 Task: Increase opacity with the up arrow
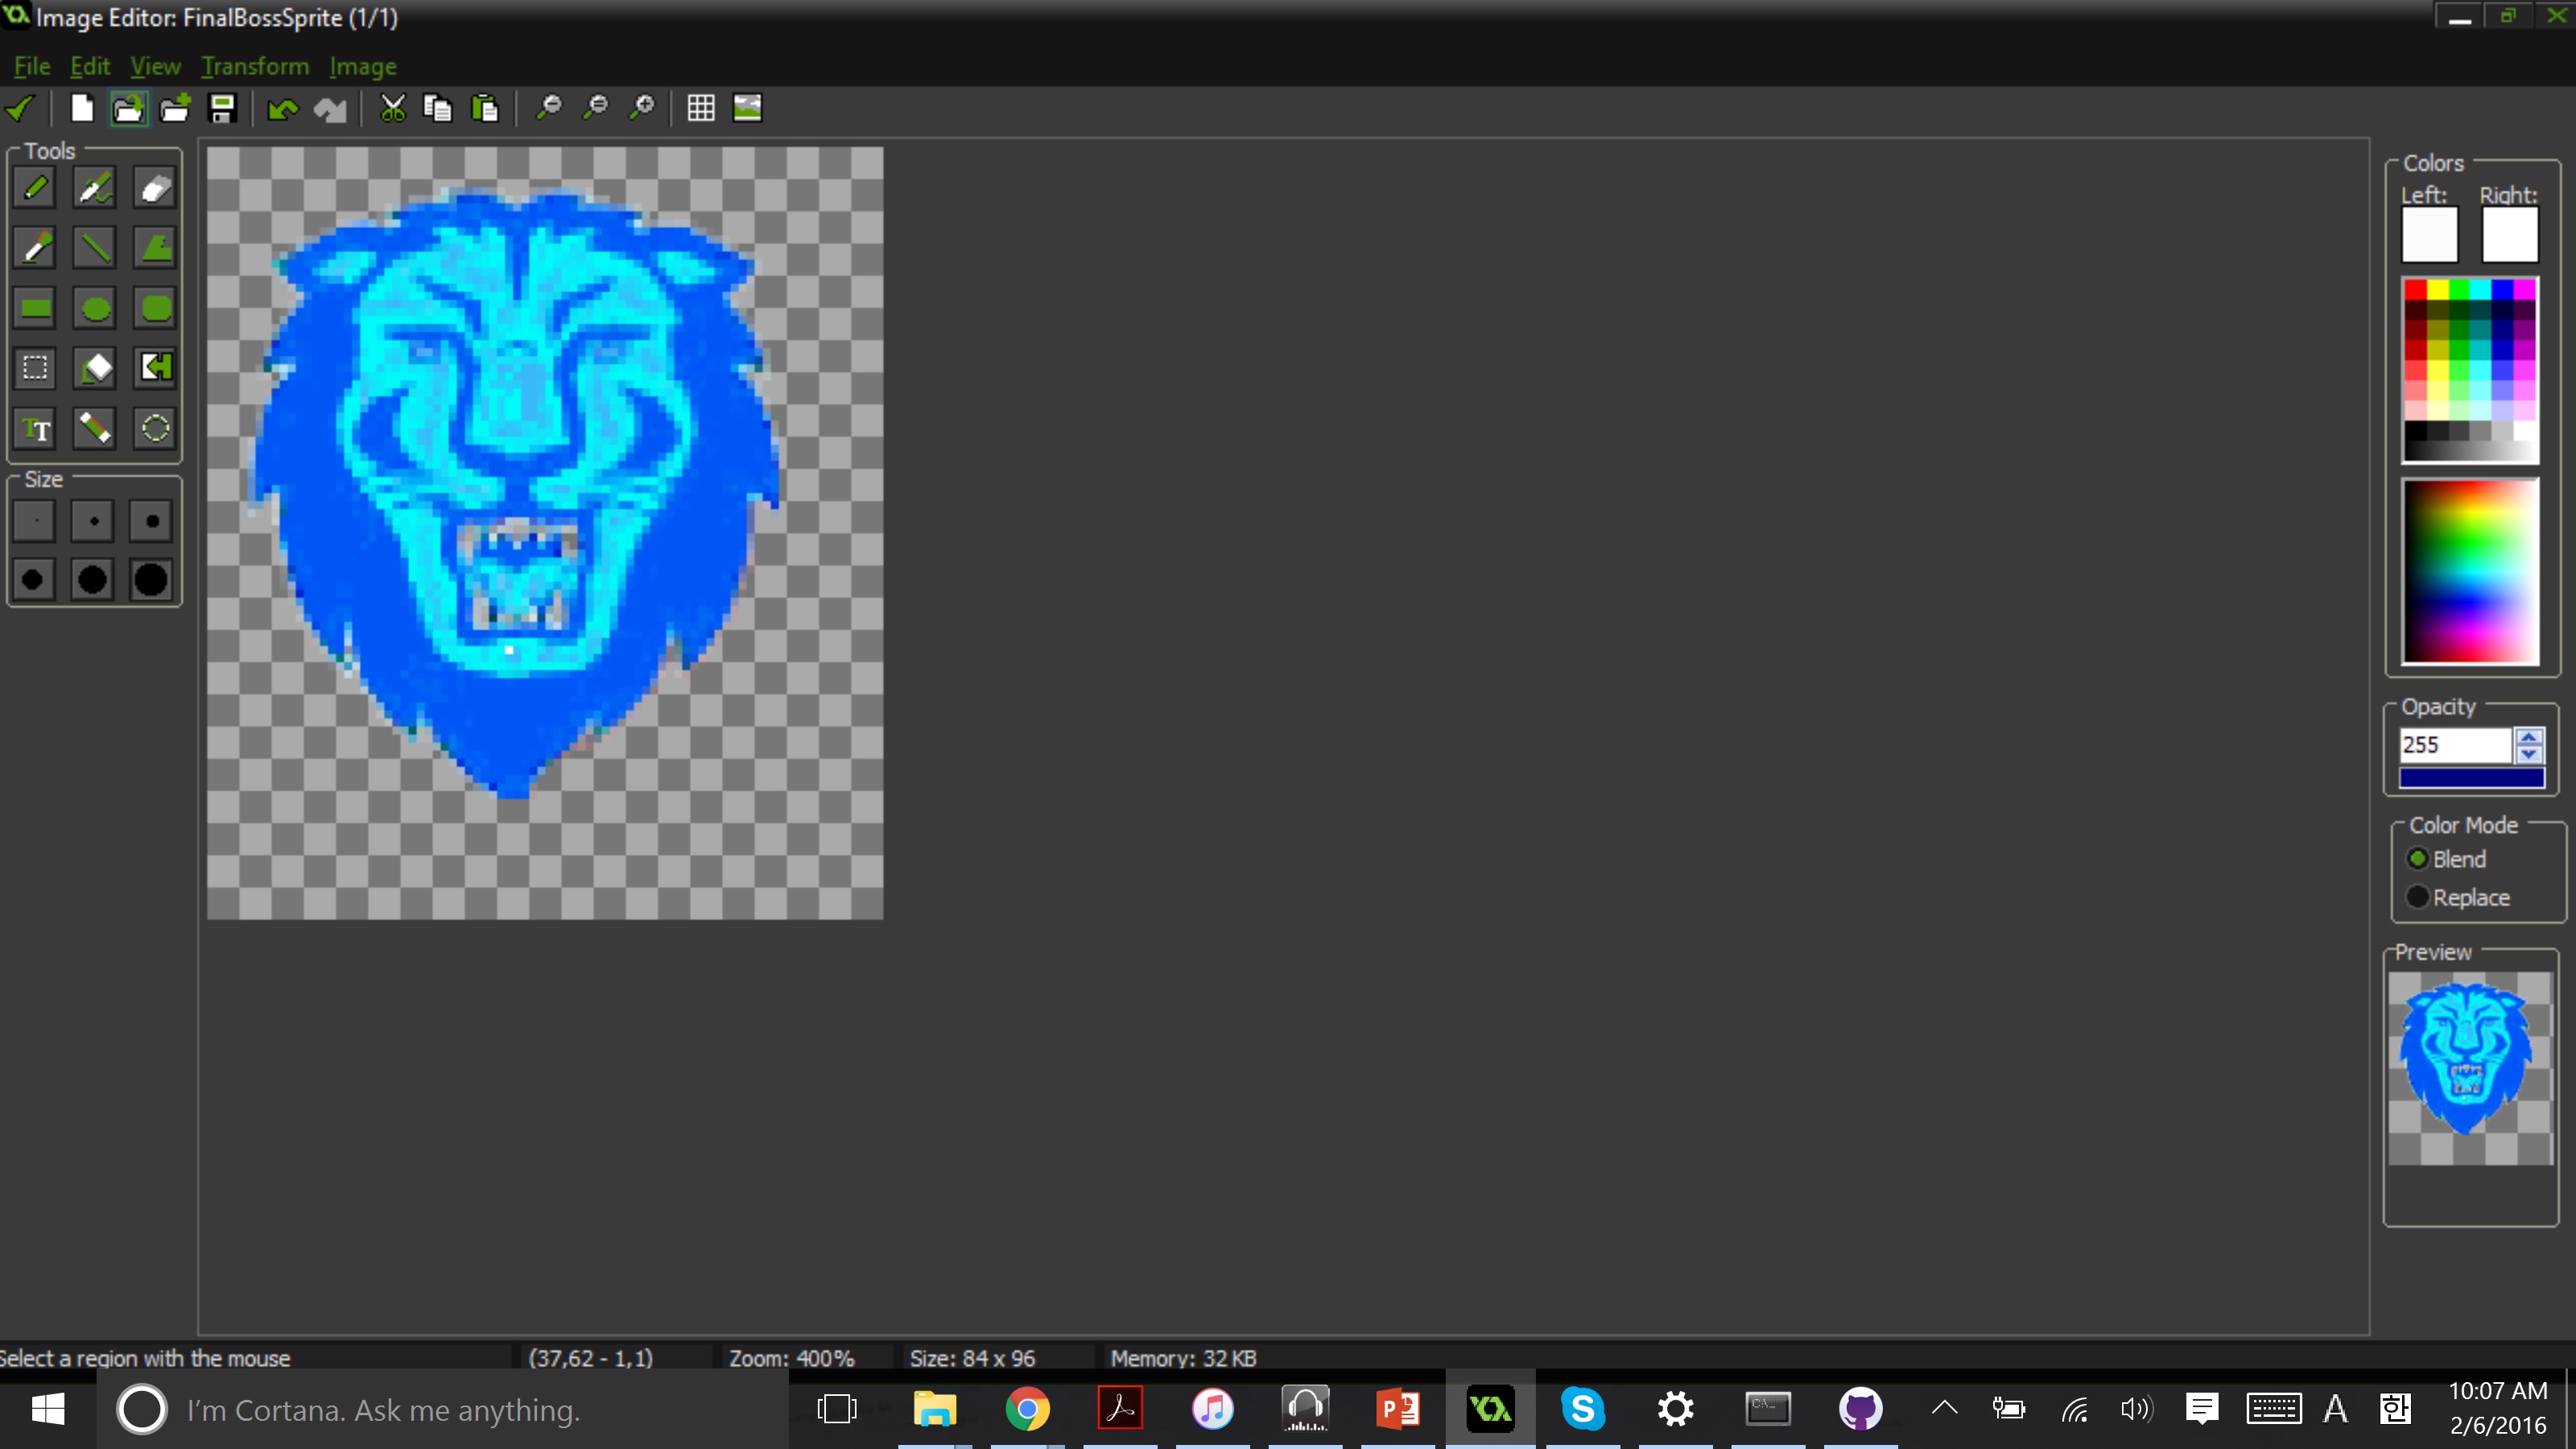point(2529,737)
